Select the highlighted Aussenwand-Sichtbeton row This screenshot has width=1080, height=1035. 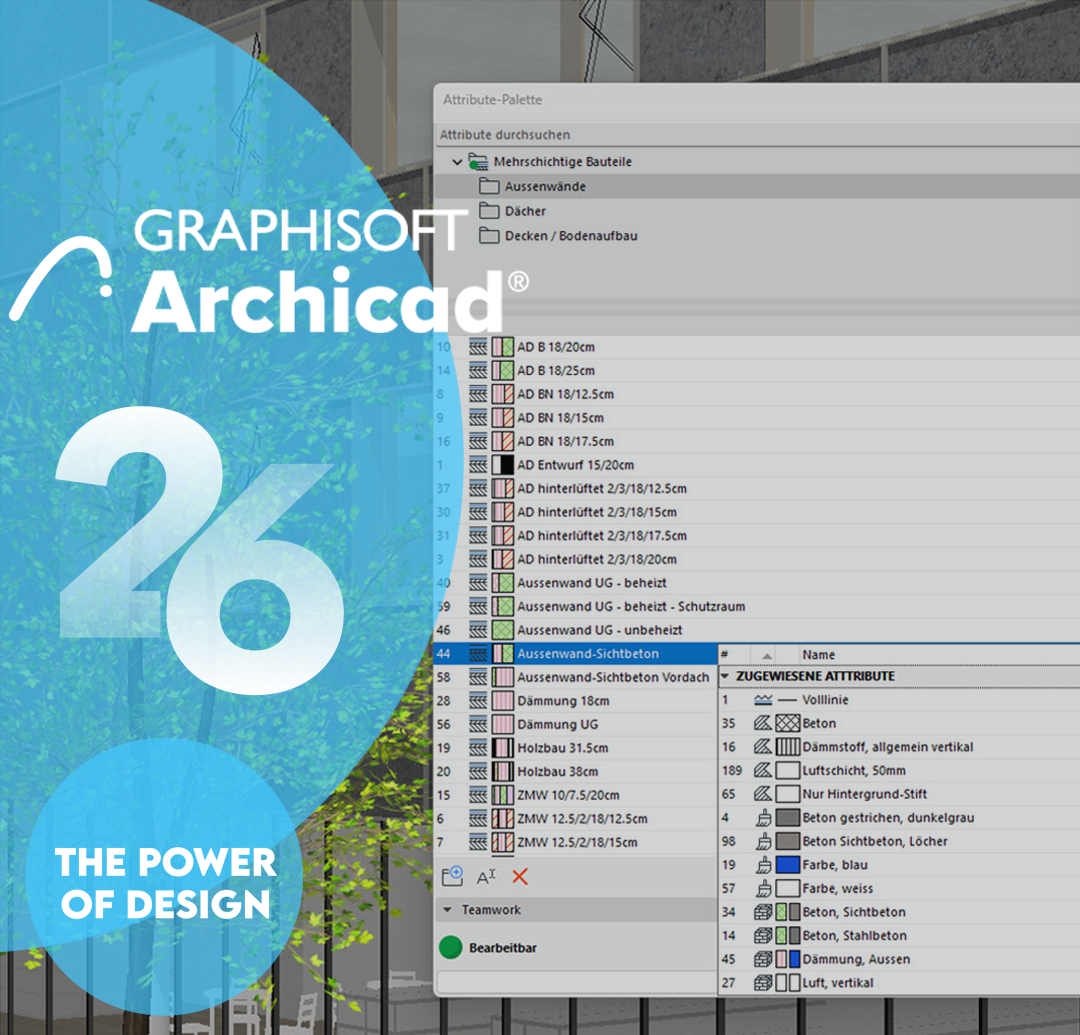576,654
